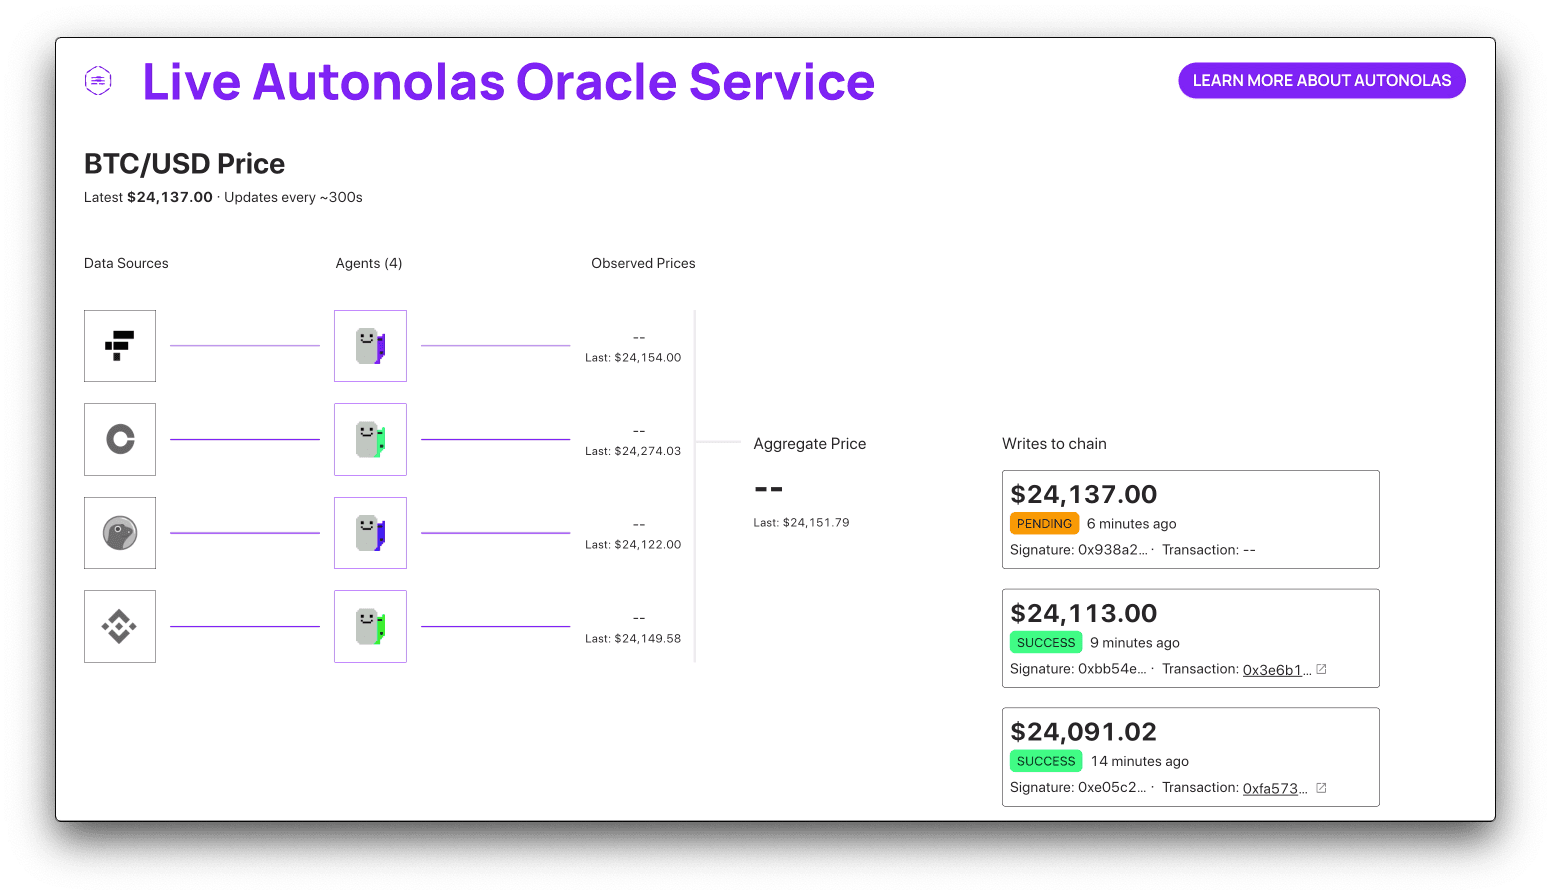Select the Coinbase data source icon
Viewport: 1551px width, 895px height.
120,439
